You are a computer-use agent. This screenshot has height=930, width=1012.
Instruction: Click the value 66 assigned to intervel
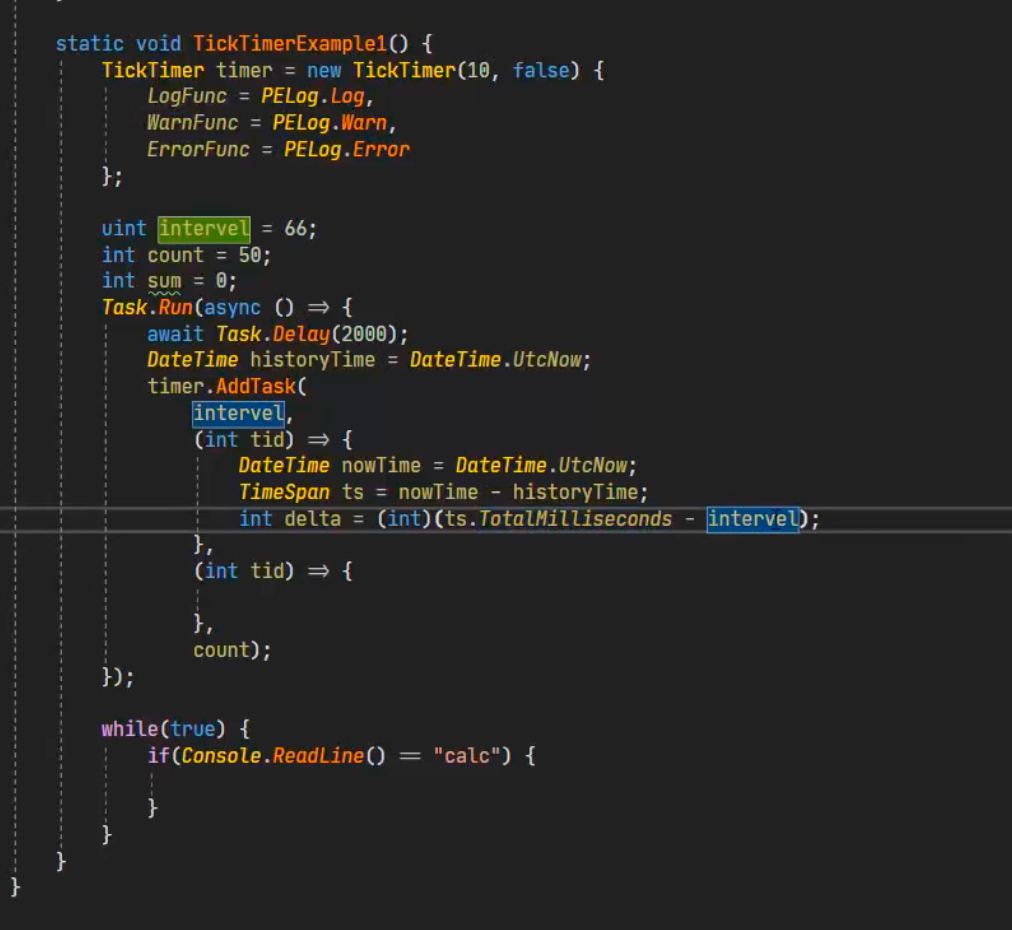296,229
